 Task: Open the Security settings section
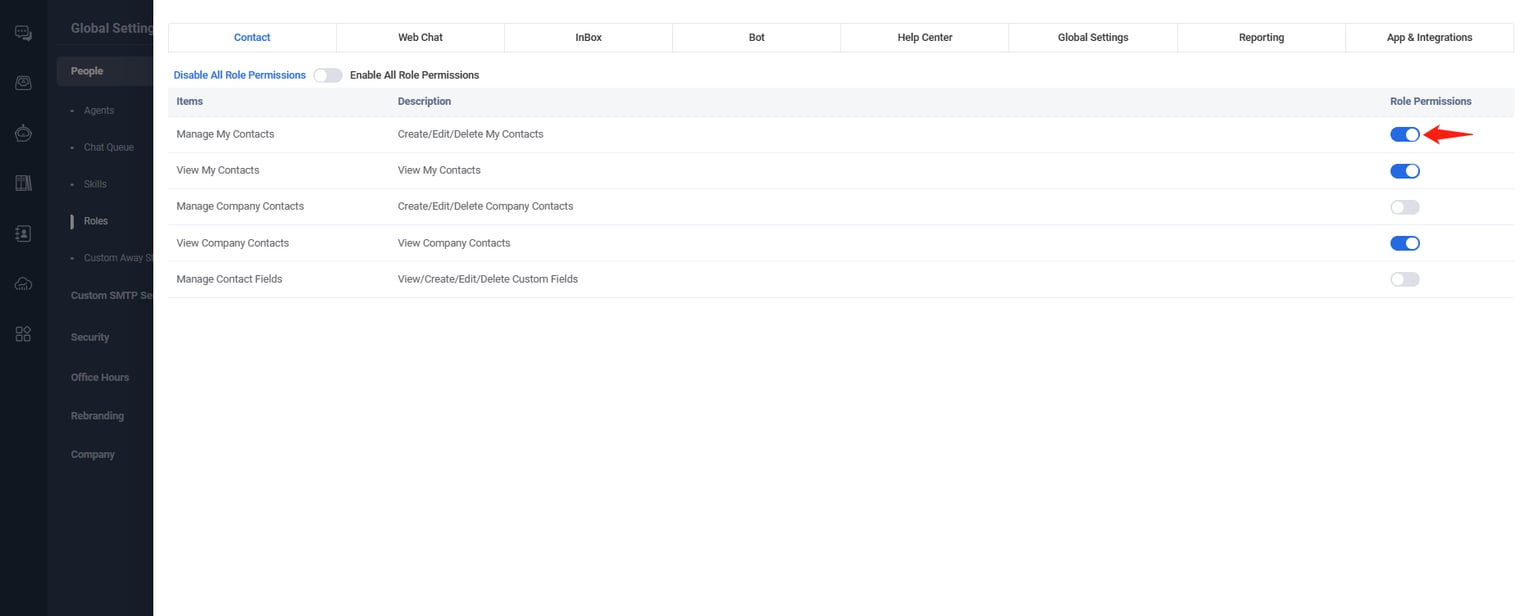90,337
